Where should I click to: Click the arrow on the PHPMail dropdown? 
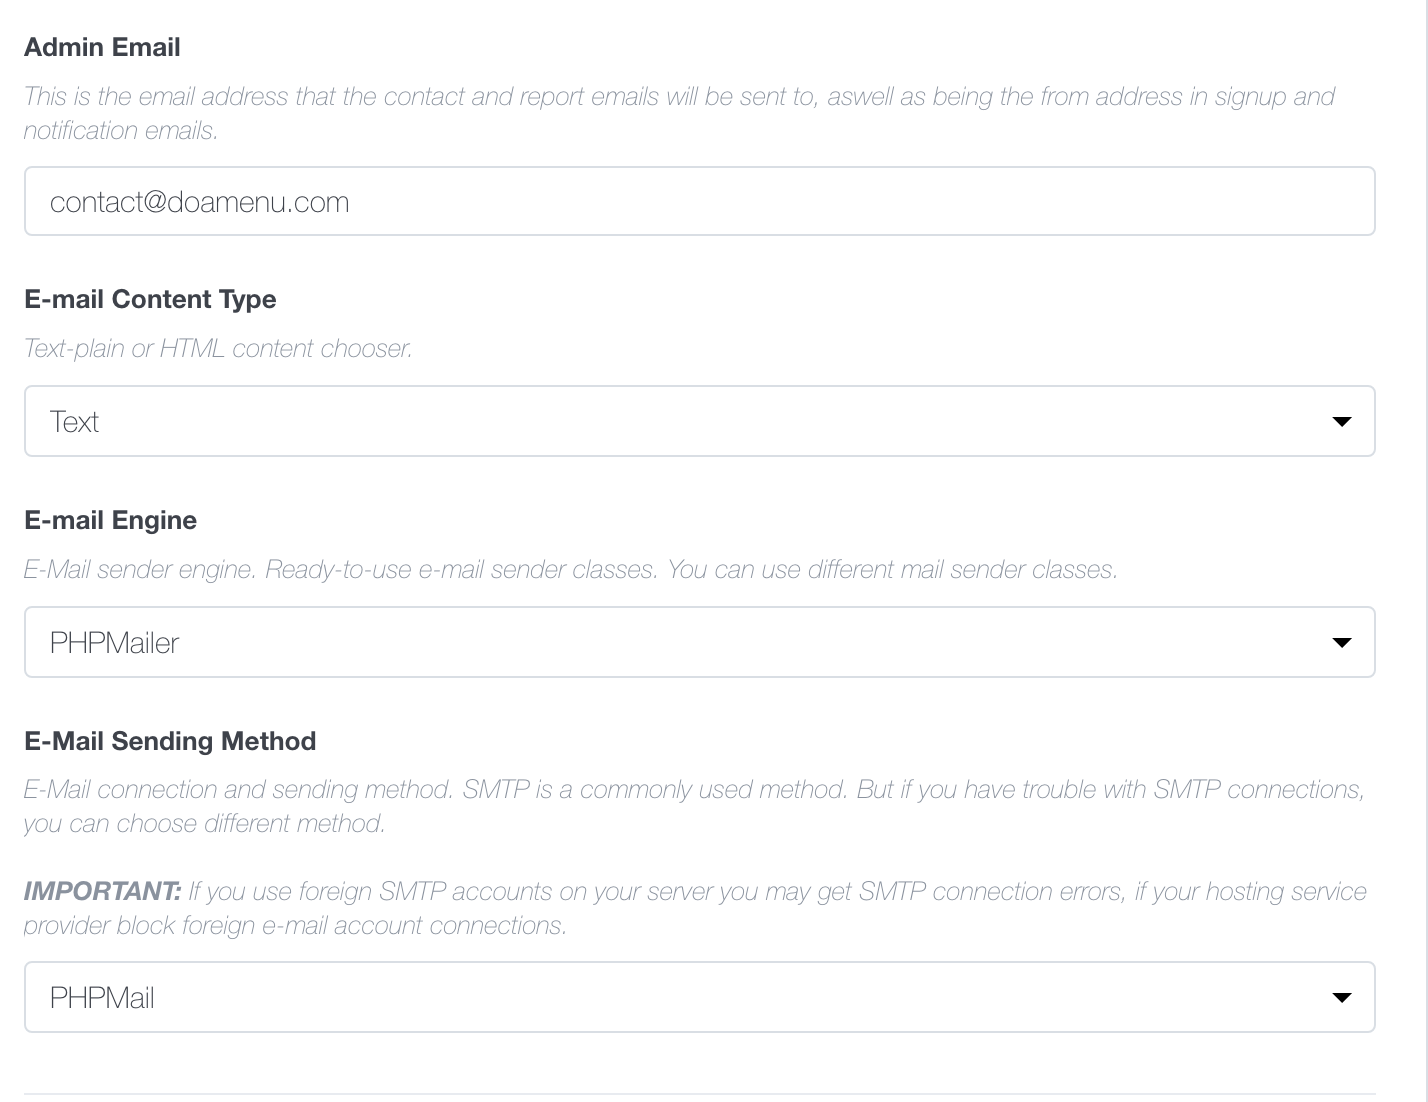pos(1342,997)
